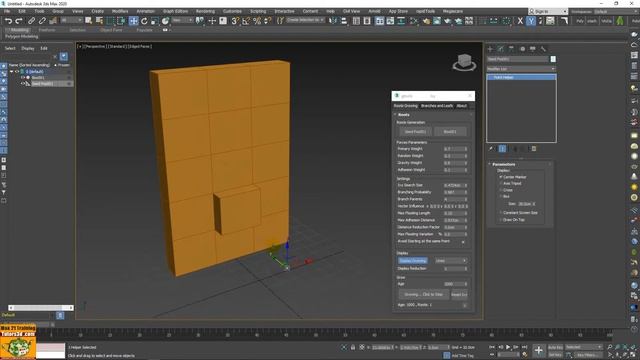This screenshot has width=640, height=360.
Task: Click the ViewCube in the viewport
Action: click(464, 62)
